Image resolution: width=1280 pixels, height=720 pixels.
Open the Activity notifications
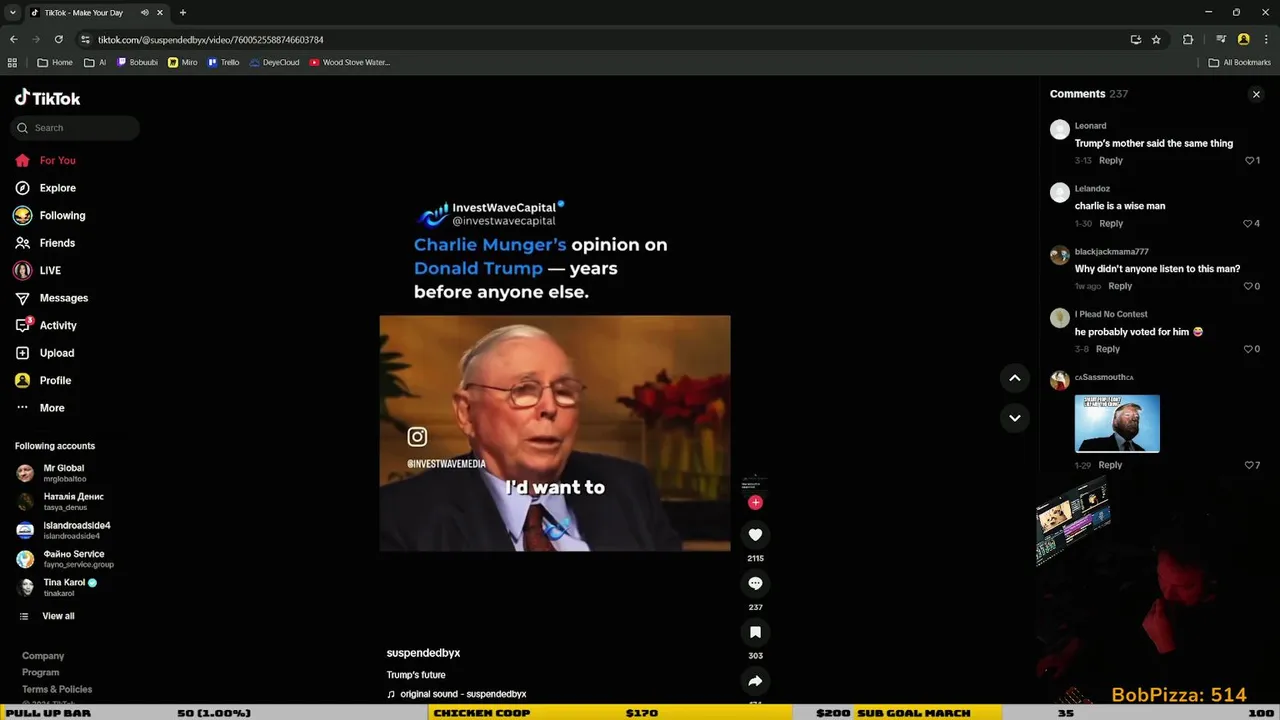pyautogui.click(x=46, y=325)
